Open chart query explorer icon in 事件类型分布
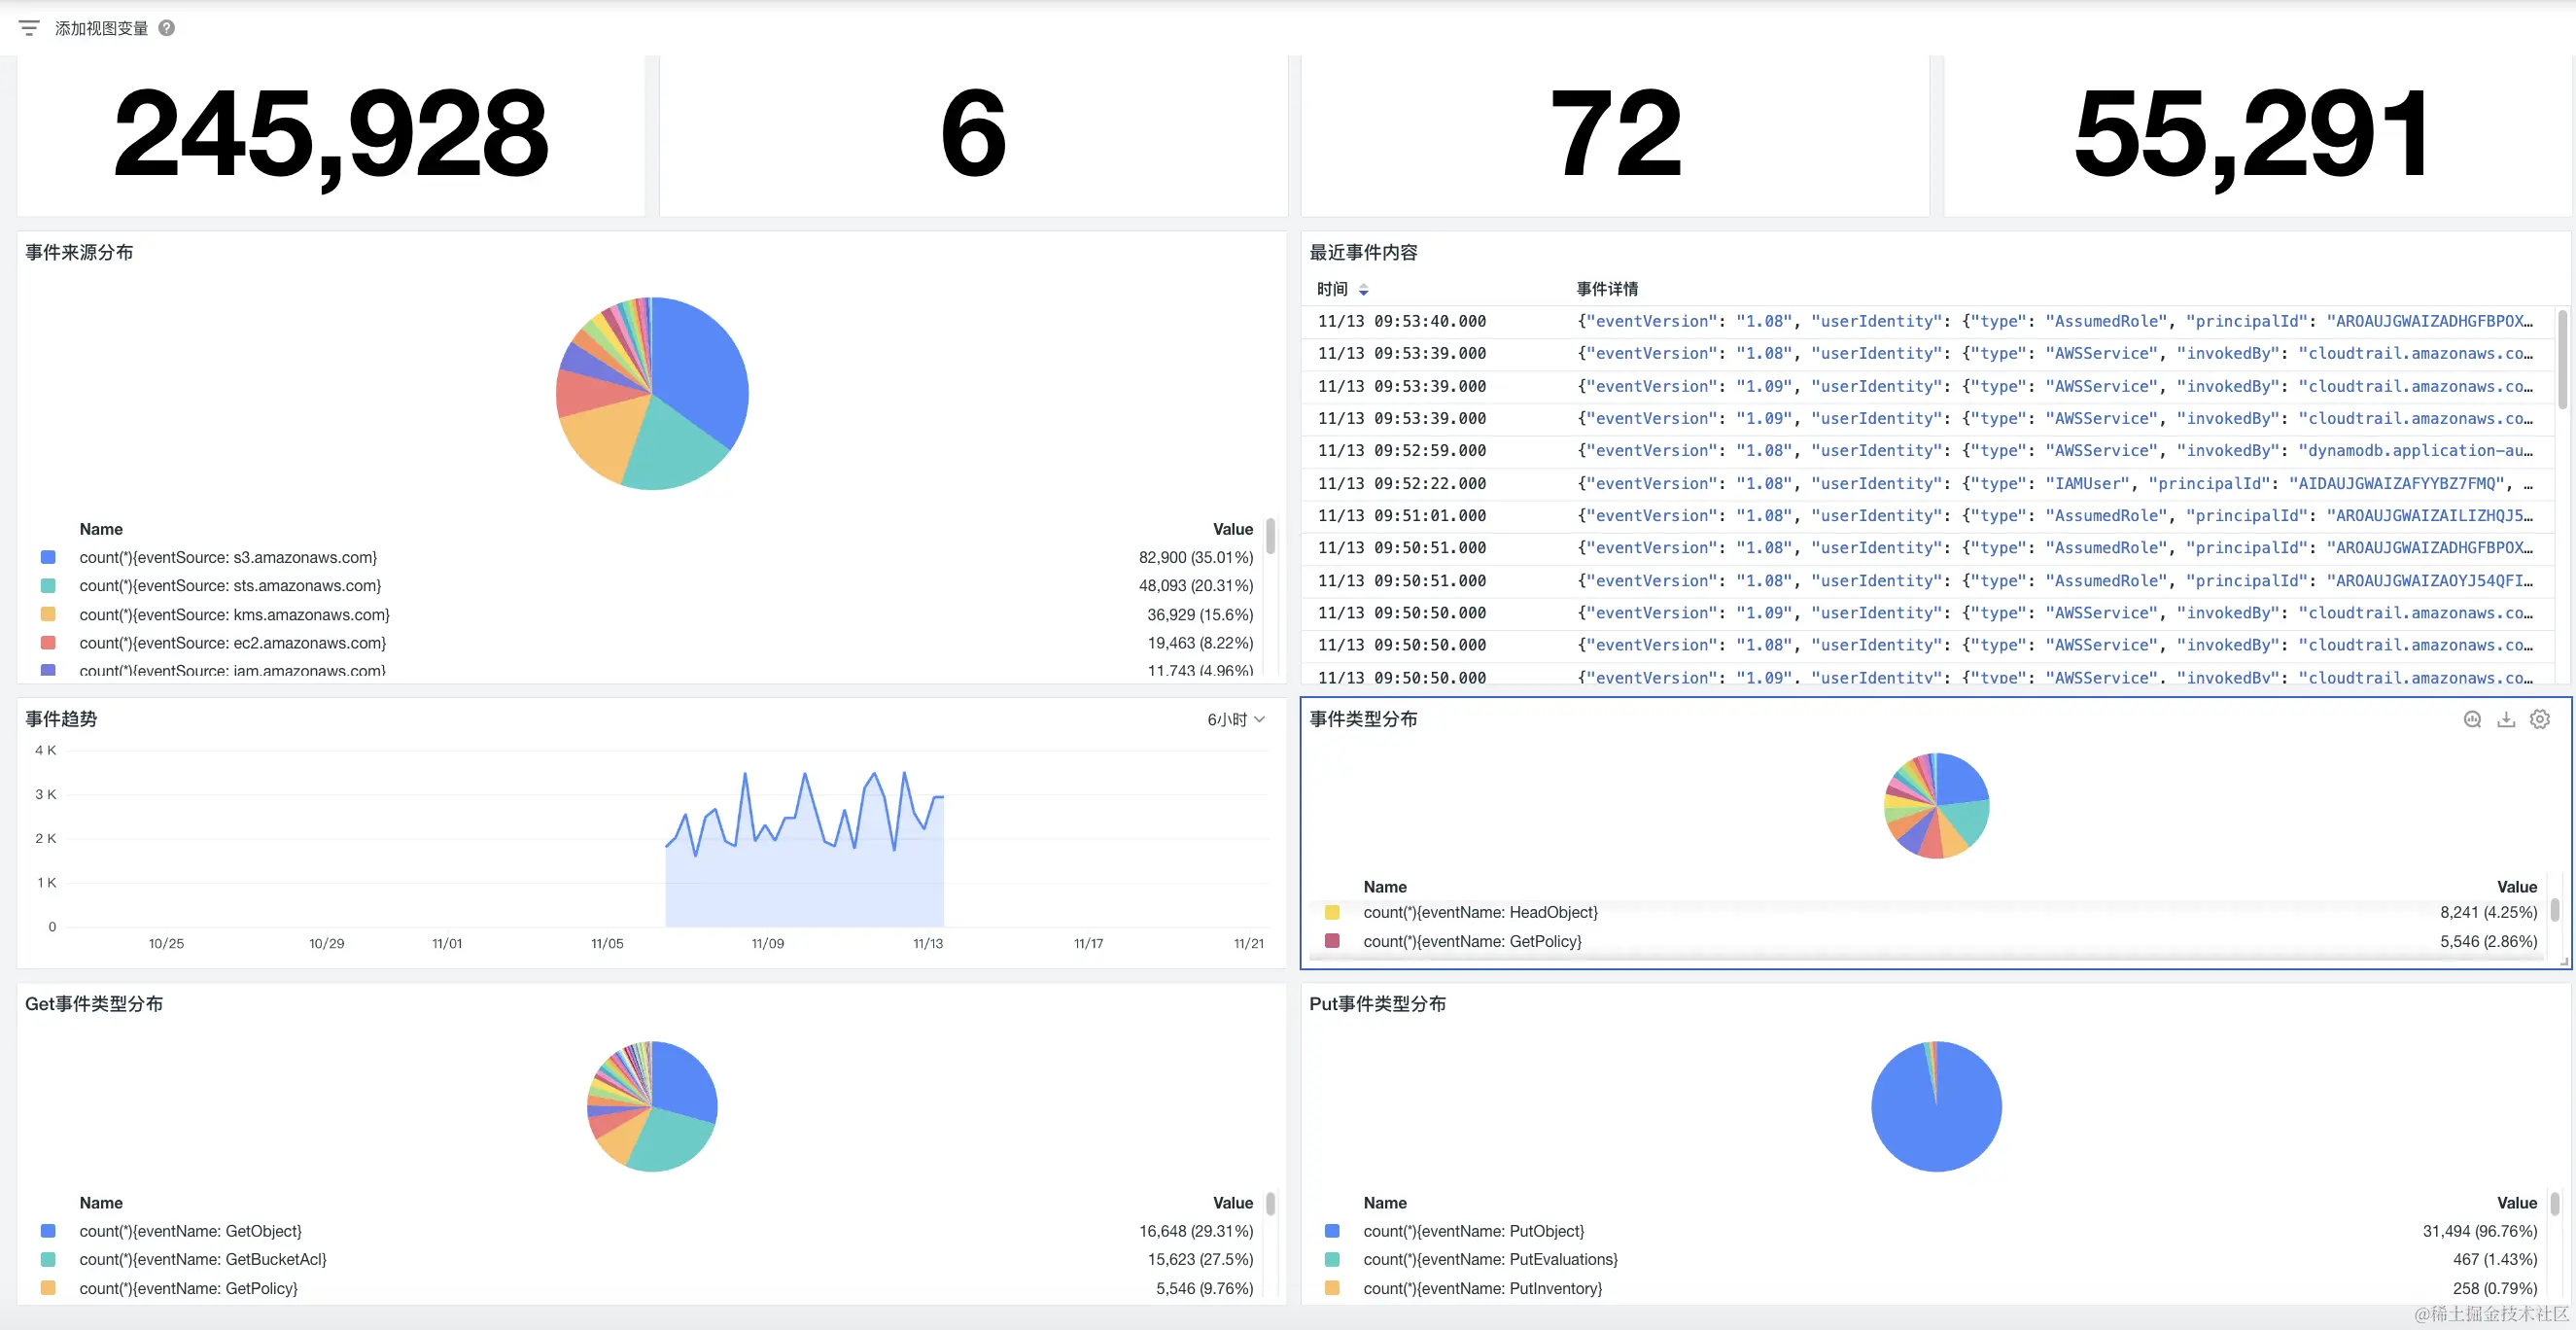Screen dimensions: 2576x1330 pos(2472,719)
